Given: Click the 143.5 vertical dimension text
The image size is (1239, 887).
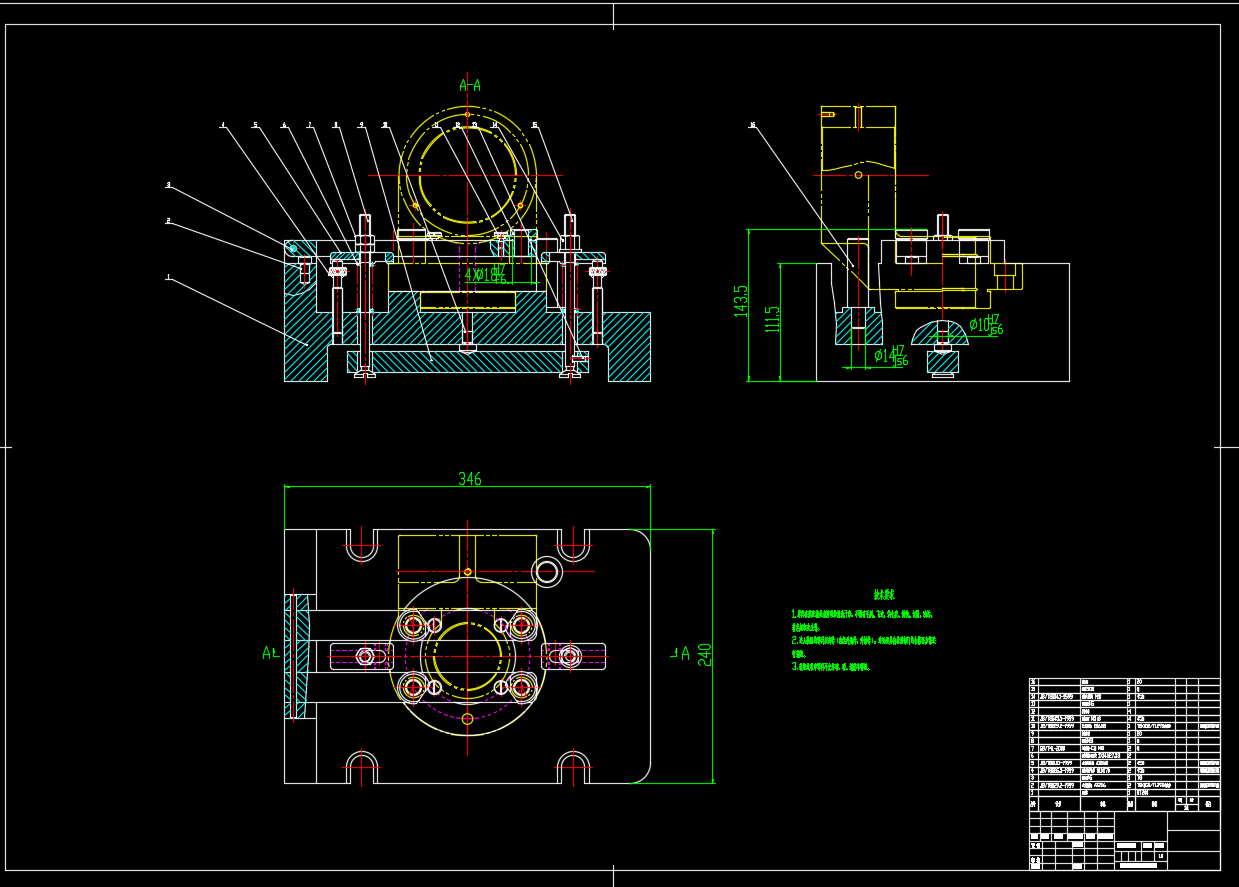Looking at the screenshot, I should [x=741, y=301].
